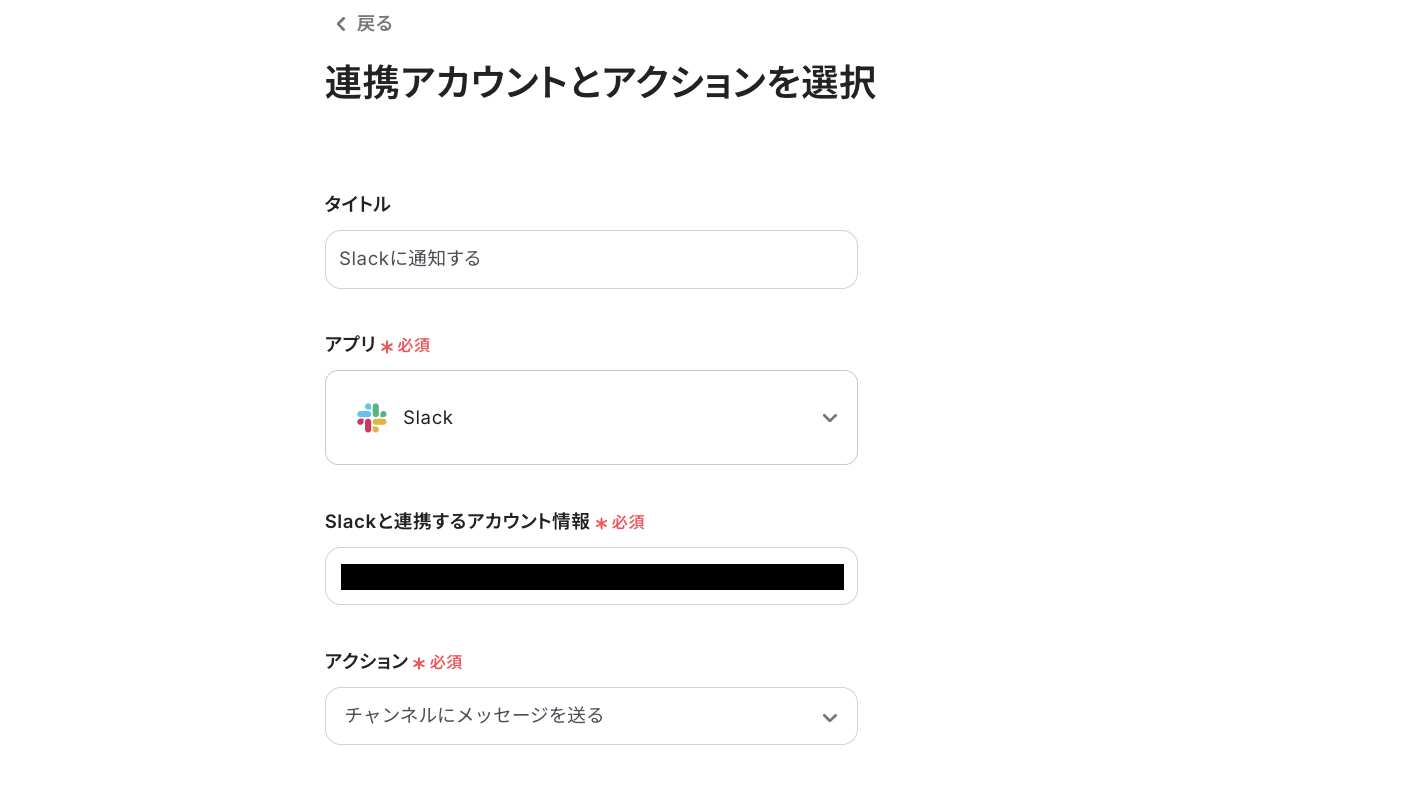Click the Slackと連携するアカウント情報 label
The height and width of the screenshot is (790, 1414).
(457, 521)
